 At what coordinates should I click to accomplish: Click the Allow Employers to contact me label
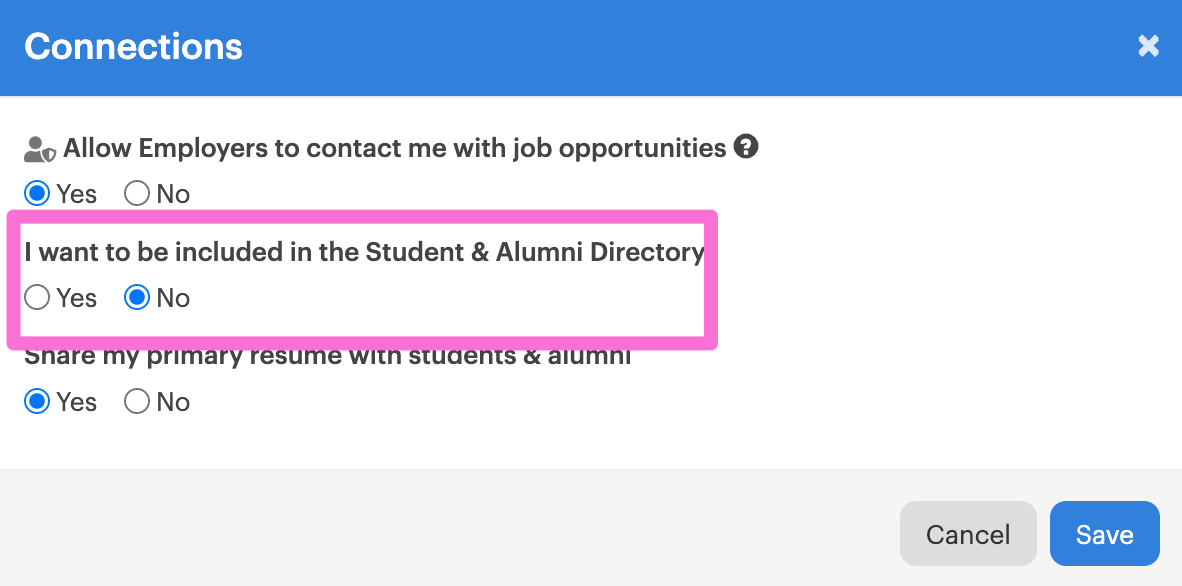394,149
